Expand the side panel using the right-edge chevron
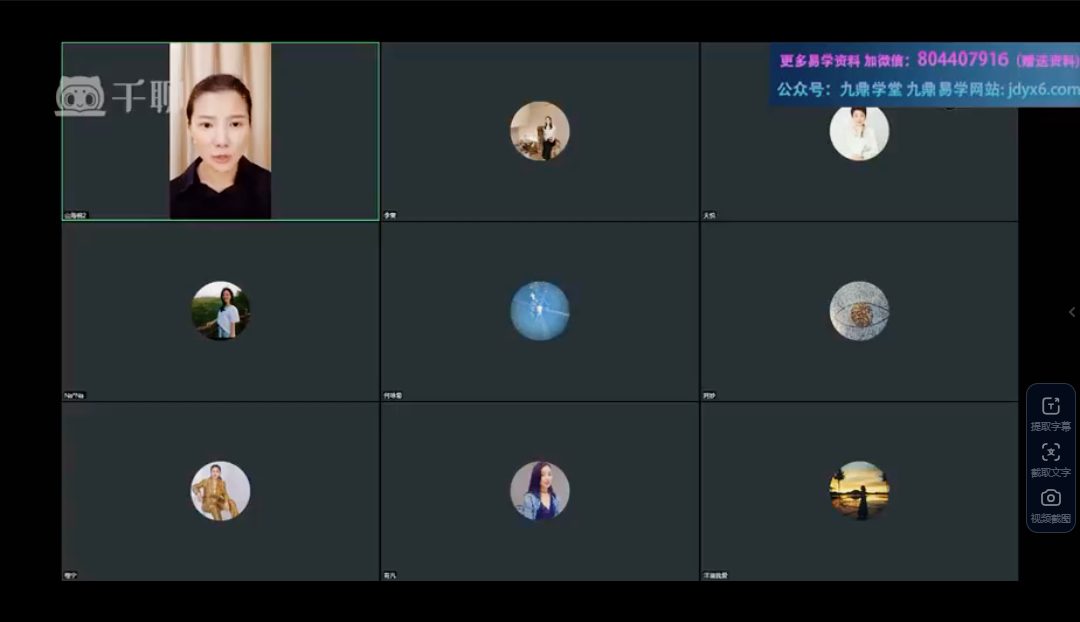Viewport: 1080px width, 622px height. [x=1072, y=312]
